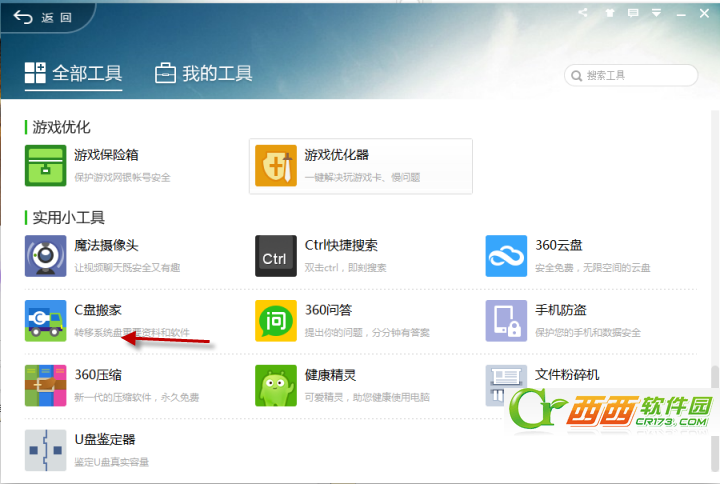The width and height of the screenshot is (720, 484).
Task: Click the share icon in title bar
Action: 583,13
